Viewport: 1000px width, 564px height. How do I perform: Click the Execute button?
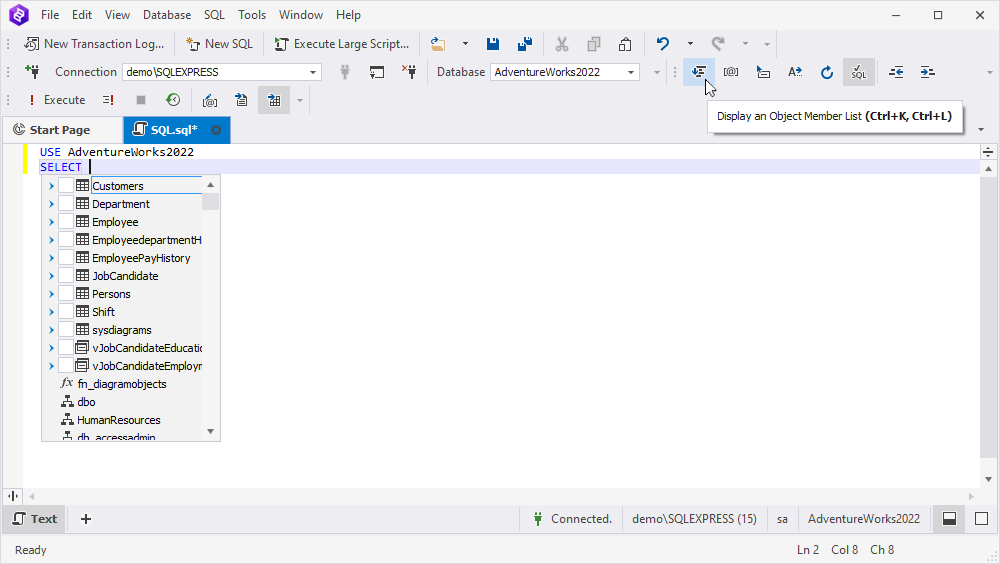pyautogui.click(x=55, y=100)
